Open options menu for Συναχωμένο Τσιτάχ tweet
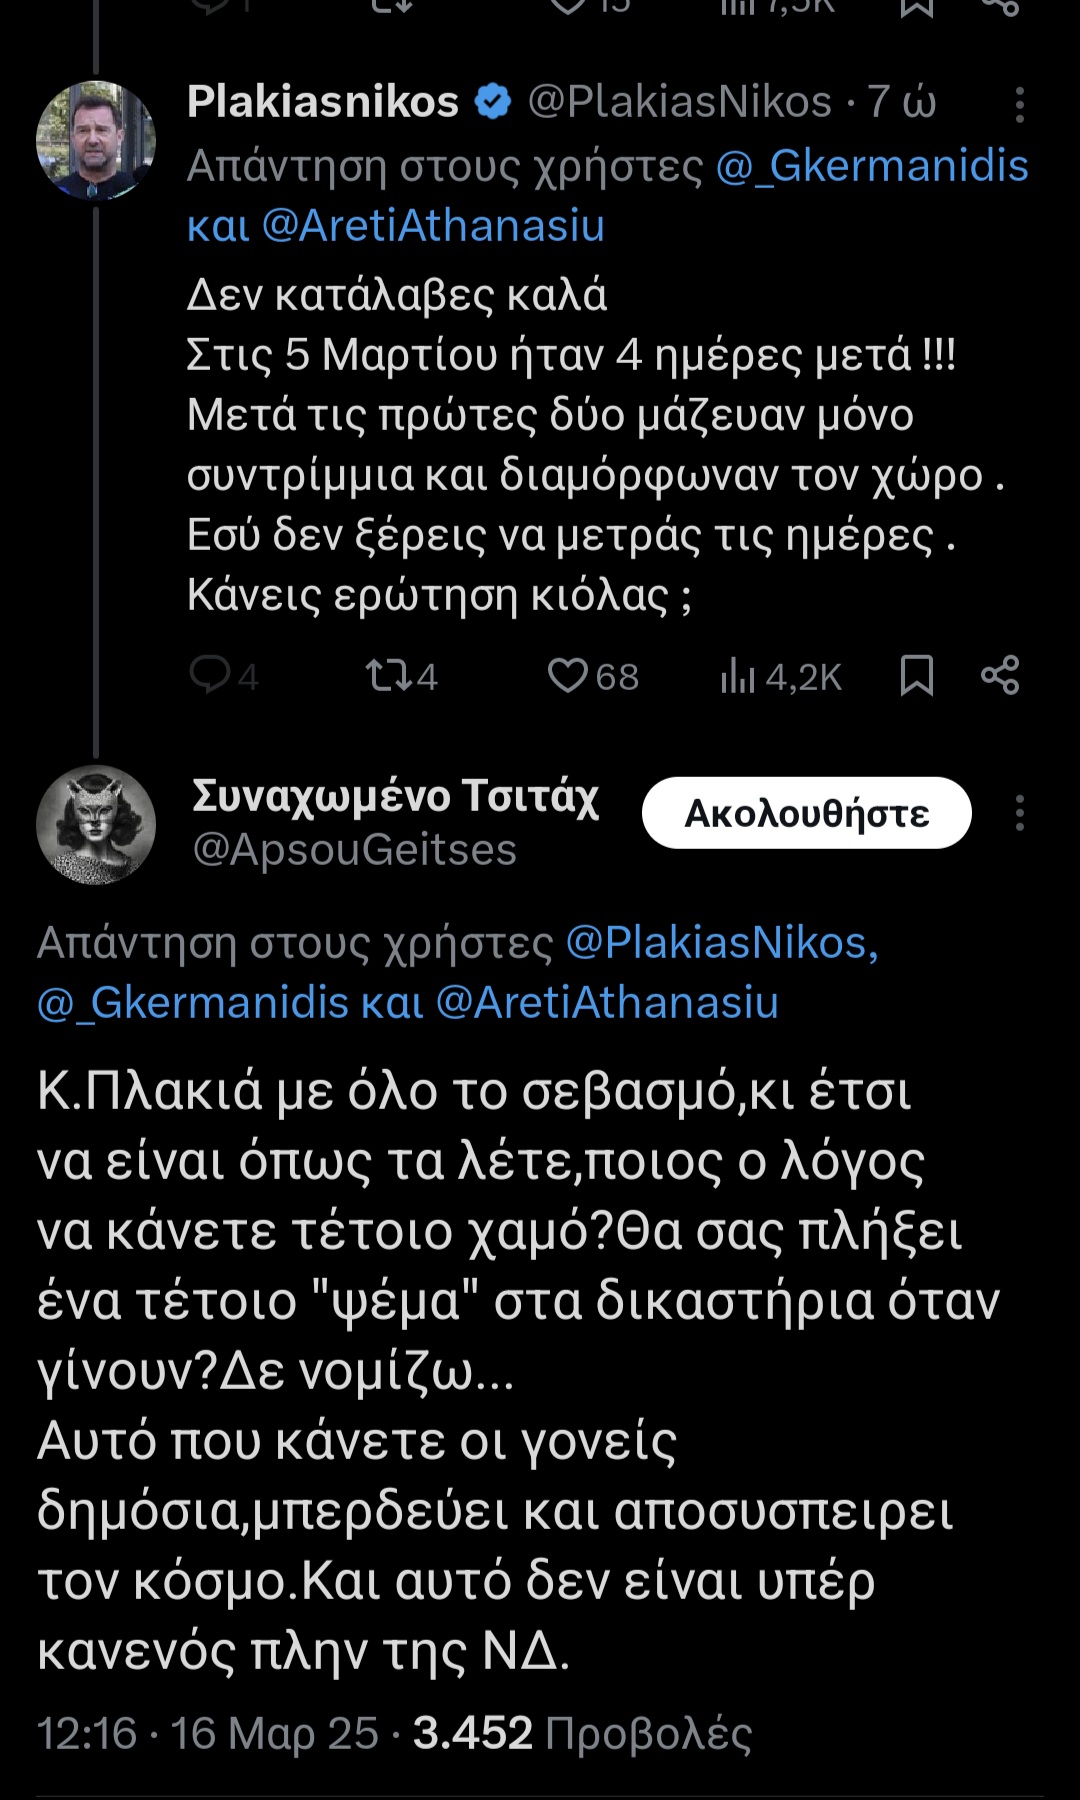1080x1800 pixels. [1019, 813]
